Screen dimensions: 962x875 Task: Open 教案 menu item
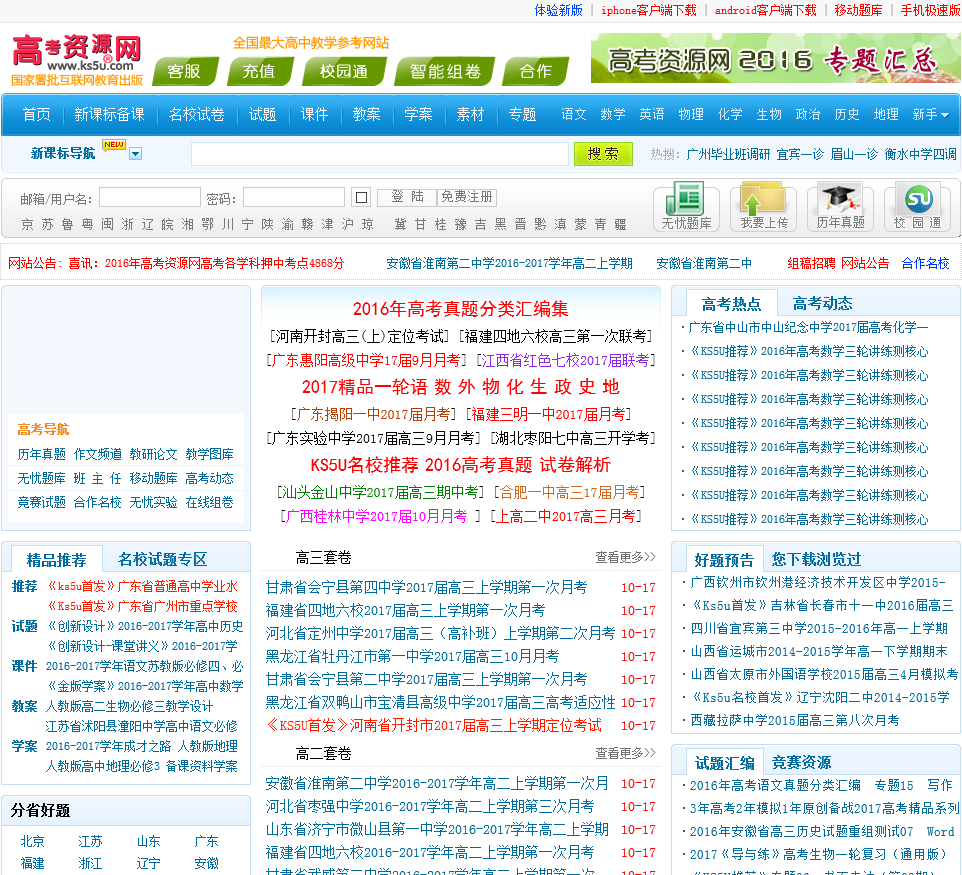pyautogui.click(x=366, y=115)
